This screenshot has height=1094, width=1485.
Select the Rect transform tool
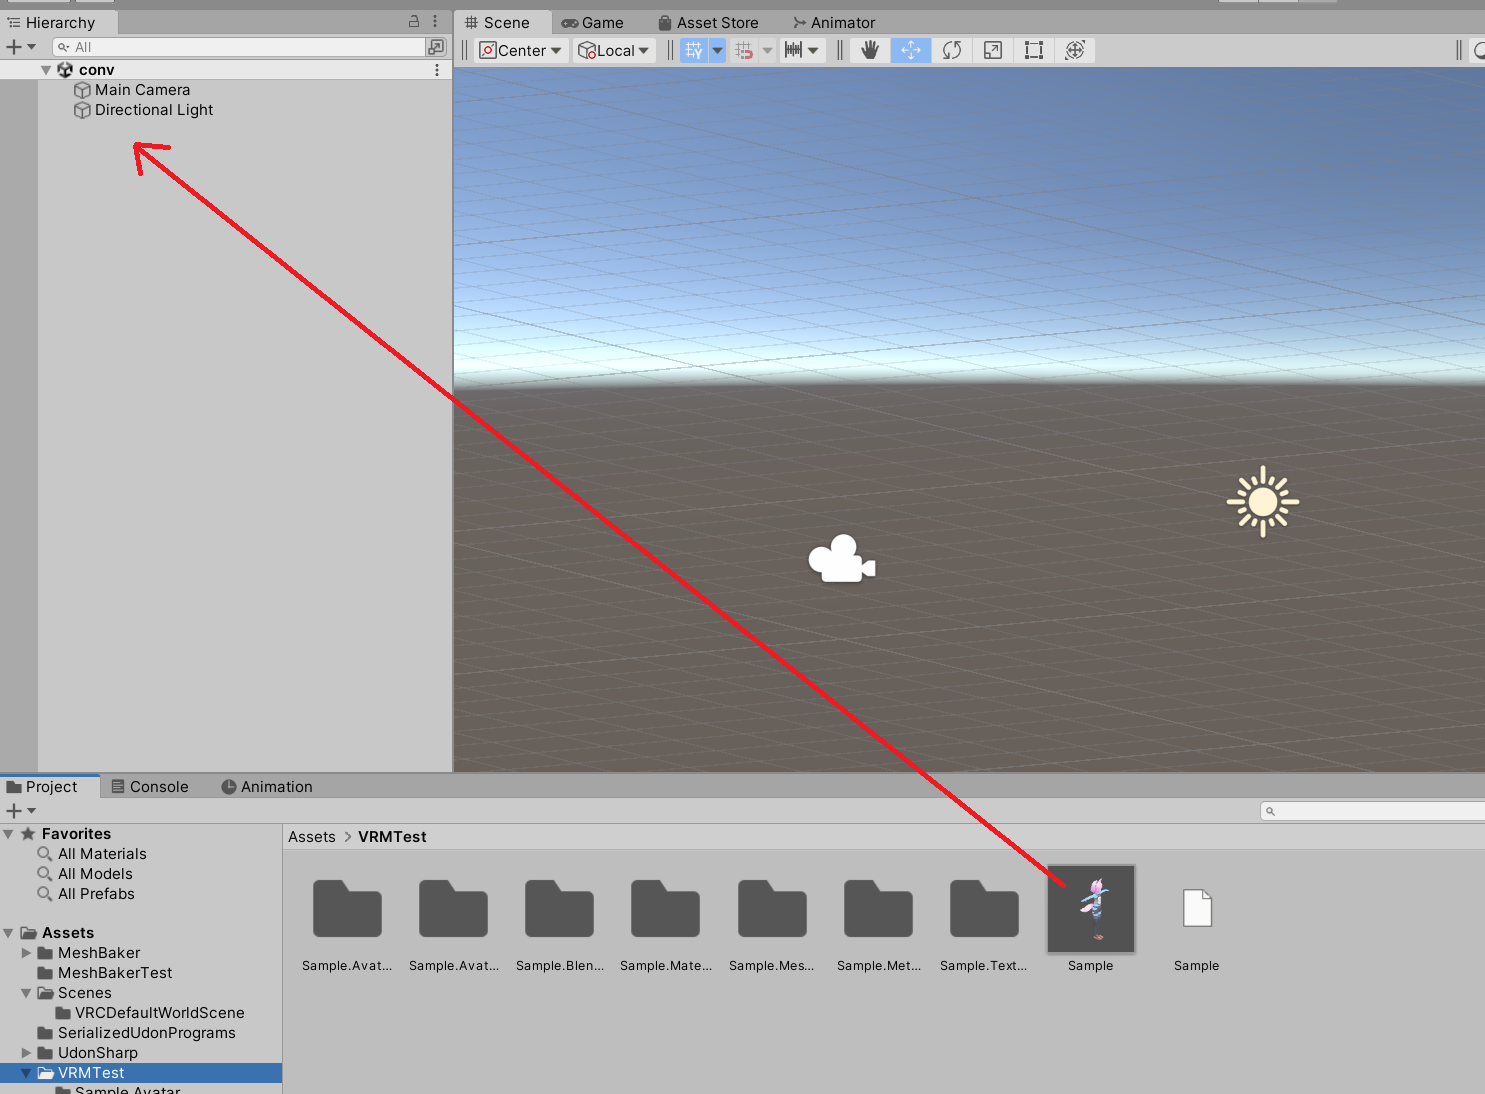(1034, 50)
